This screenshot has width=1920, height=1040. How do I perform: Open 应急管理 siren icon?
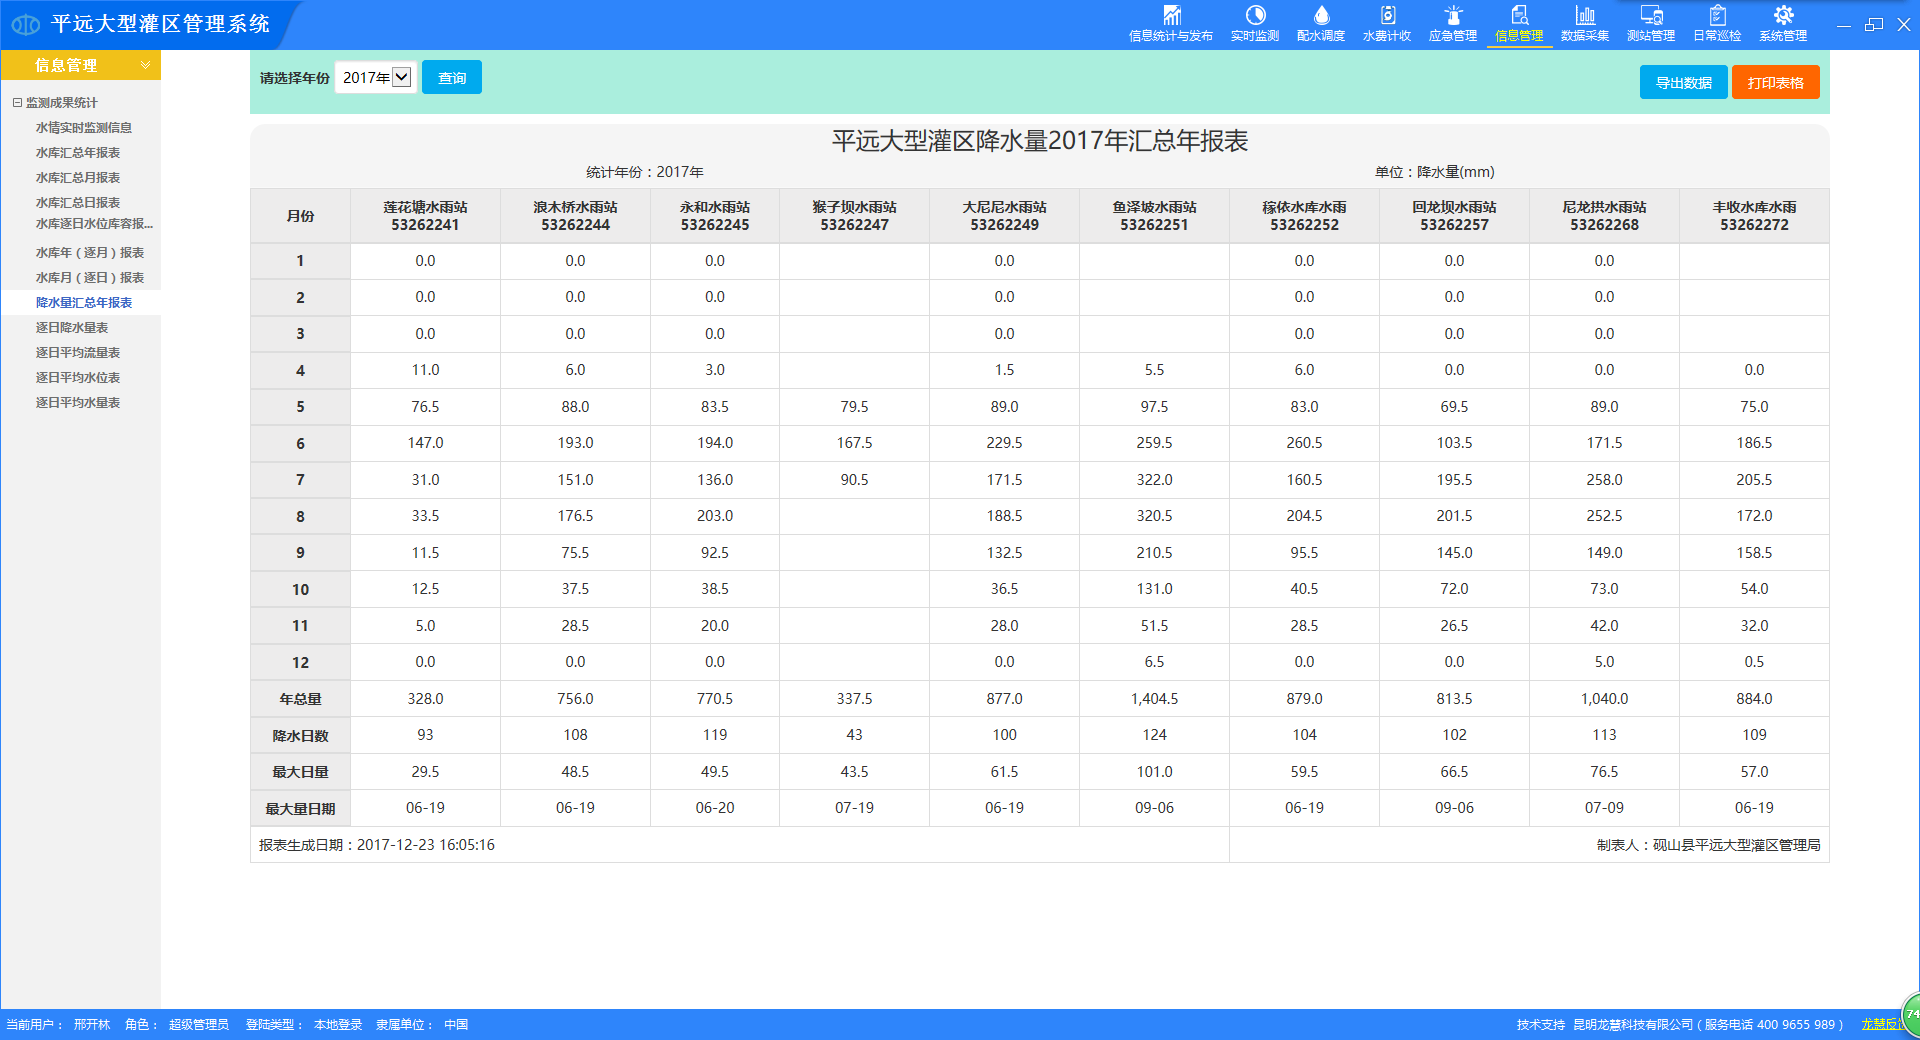click(1453, 16)
